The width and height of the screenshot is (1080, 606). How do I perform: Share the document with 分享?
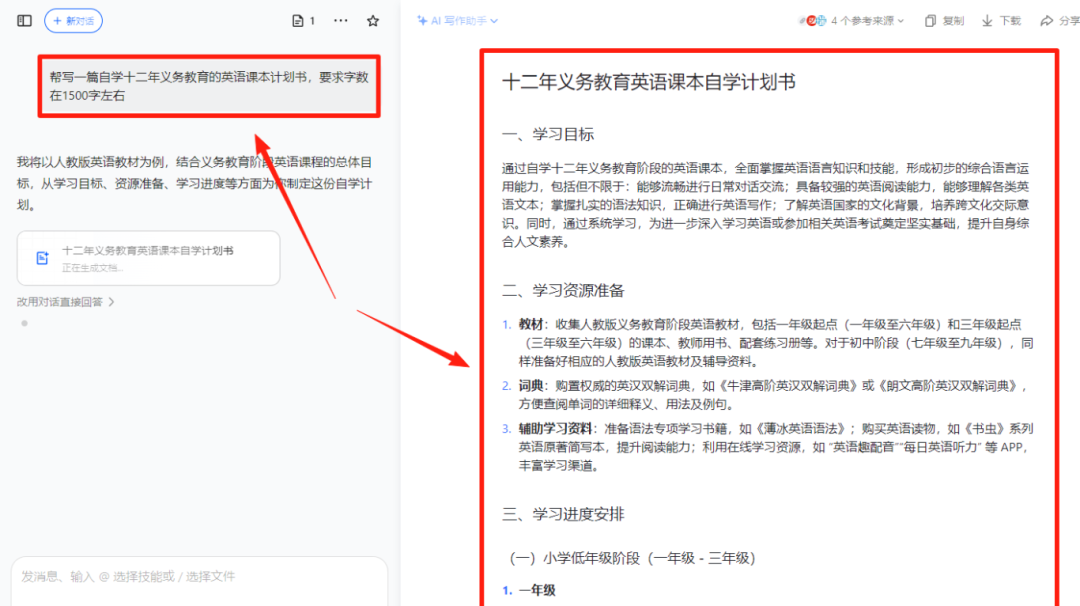click(1059, 21)
